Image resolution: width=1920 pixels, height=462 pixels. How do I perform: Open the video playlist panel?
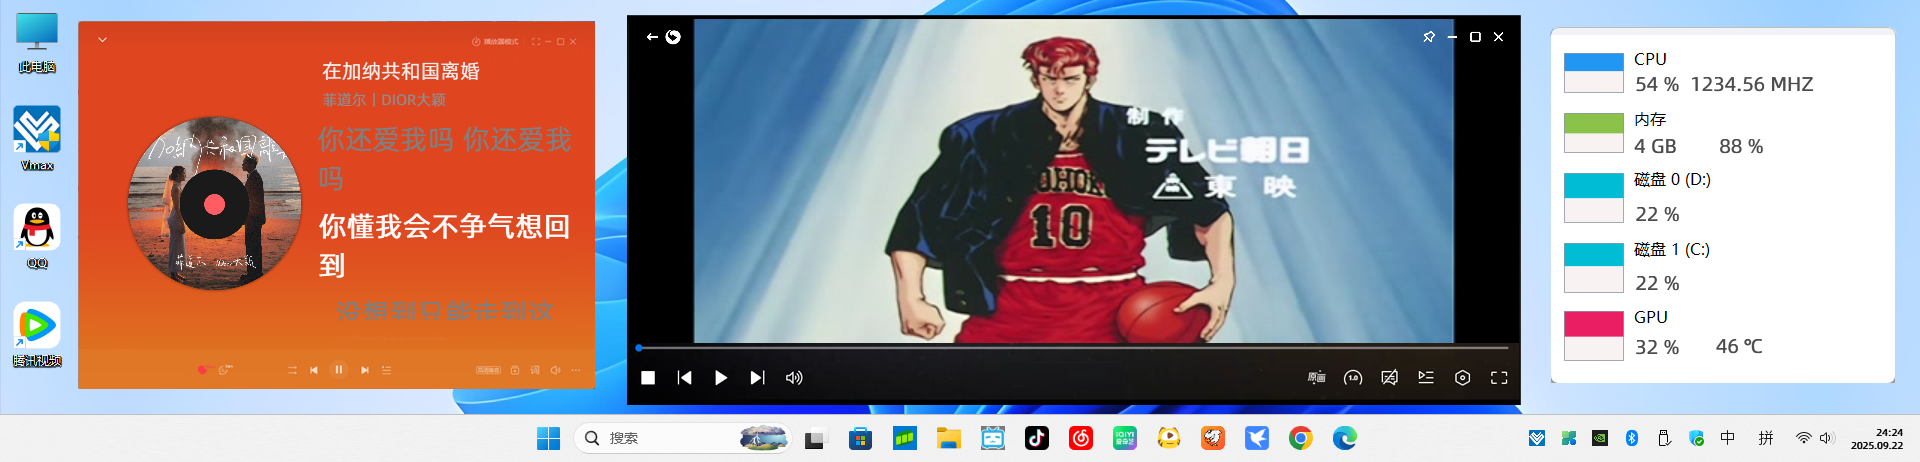[1426, 378]
